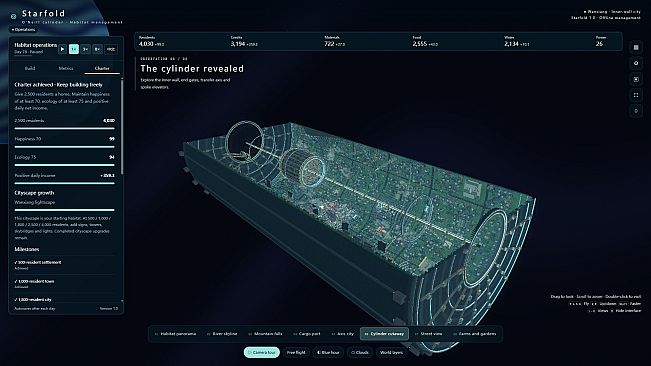This screenshot has height=366, width=651.
Task: Expand the Operations pill under the title
Action: [x=23, y=29]
